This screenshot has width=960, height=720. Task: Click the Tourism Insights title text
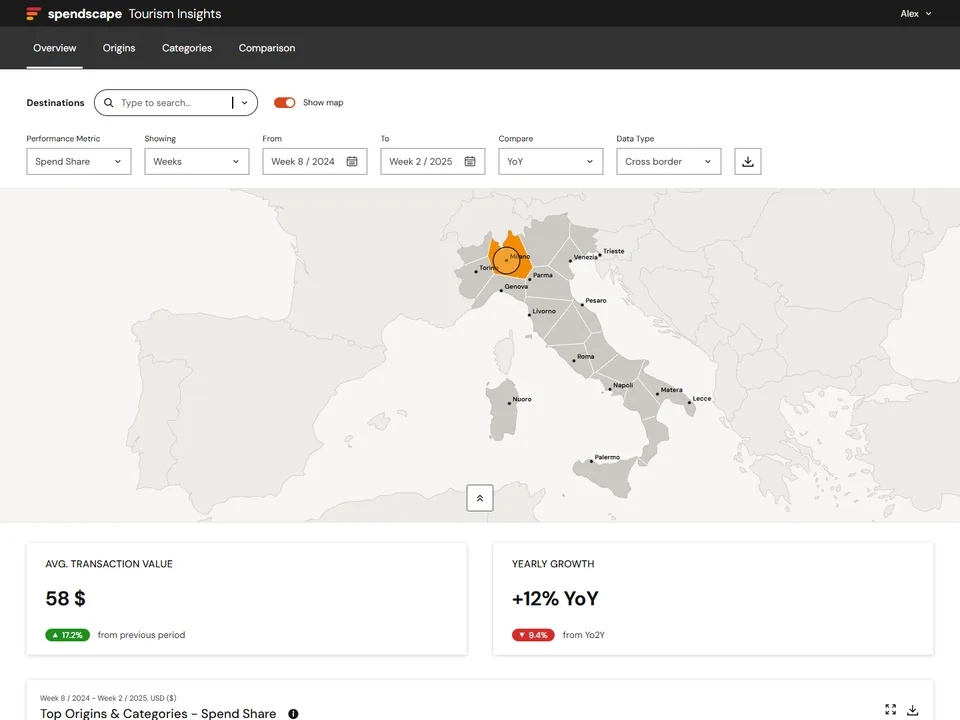(x=175, y=13)
